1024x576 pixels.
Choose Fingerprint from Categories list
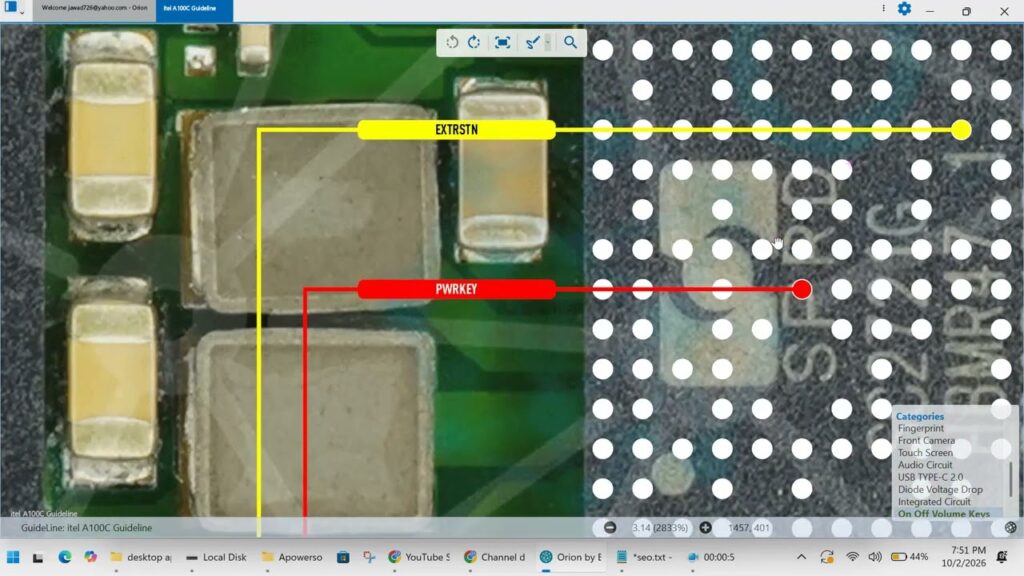pyautogui.click(x=920, y=428)
